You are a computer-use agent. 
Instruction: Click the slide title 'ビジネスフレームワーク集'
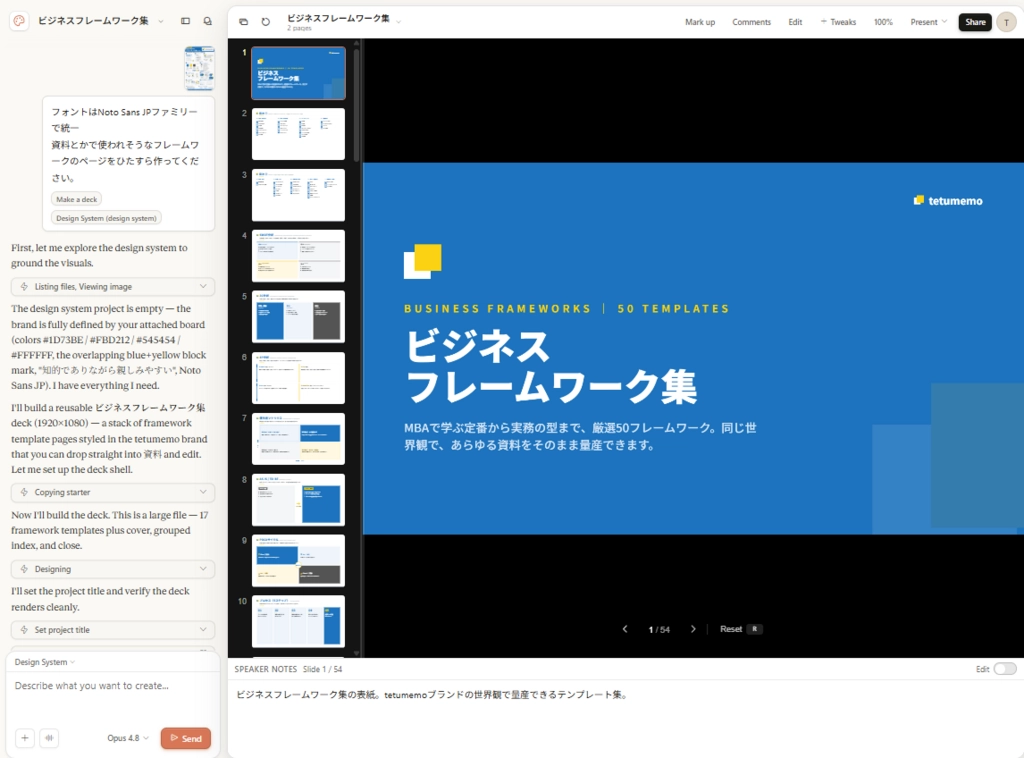point(551,366)
